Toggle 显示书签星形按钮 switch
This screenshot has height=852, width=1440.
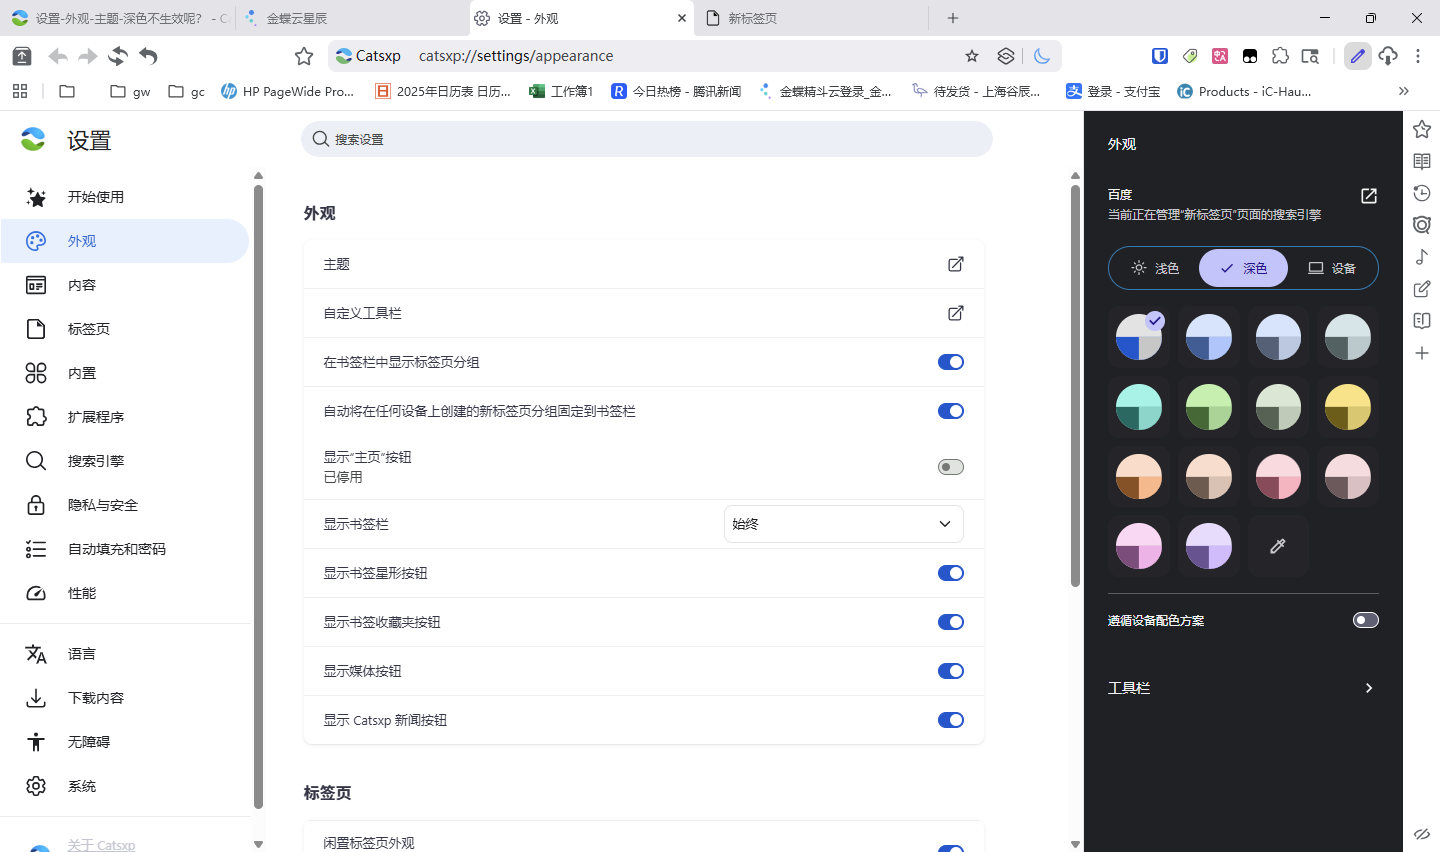951,573
